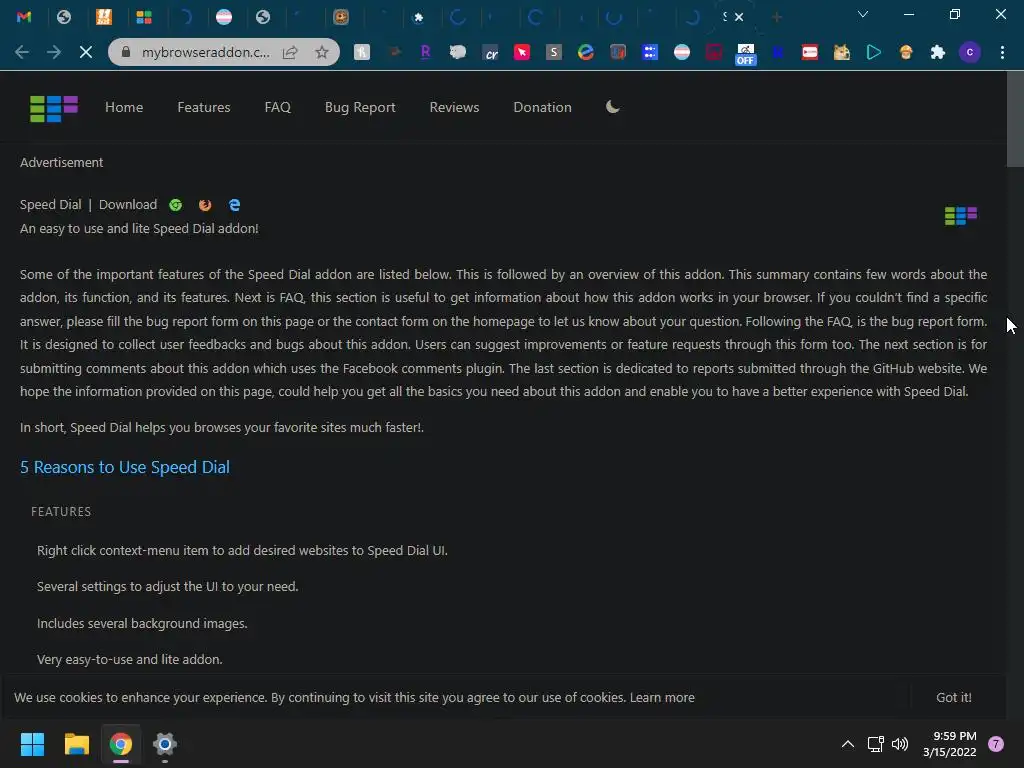Open the Reviews nav item

click(454, 107)
